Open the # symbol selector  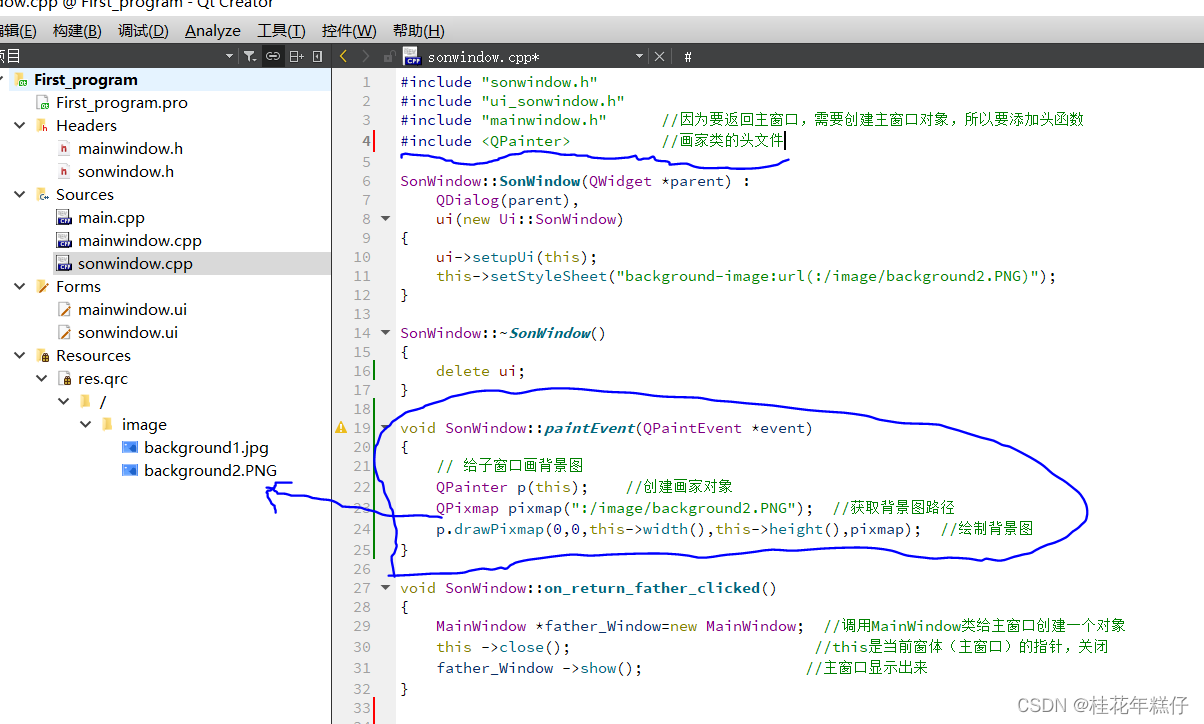pyautogui.click(x=688, y=57)
